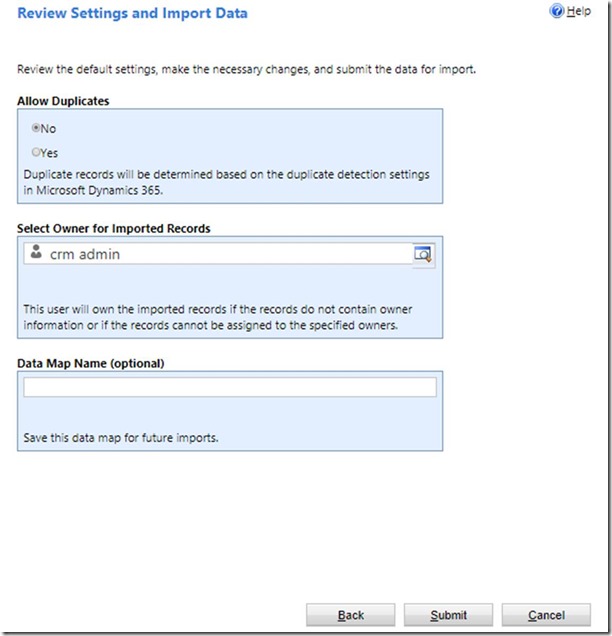Cancel the import wizard
The height and width of the screenshot is (636, 612).
point(546,615)
